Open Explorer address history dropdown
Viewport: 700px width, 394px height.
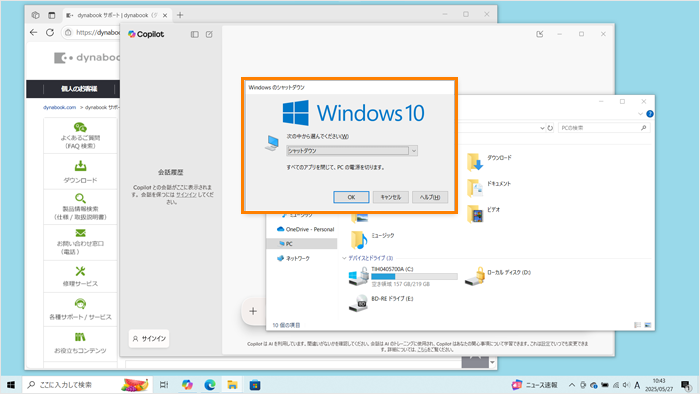[x=542, y=128]
